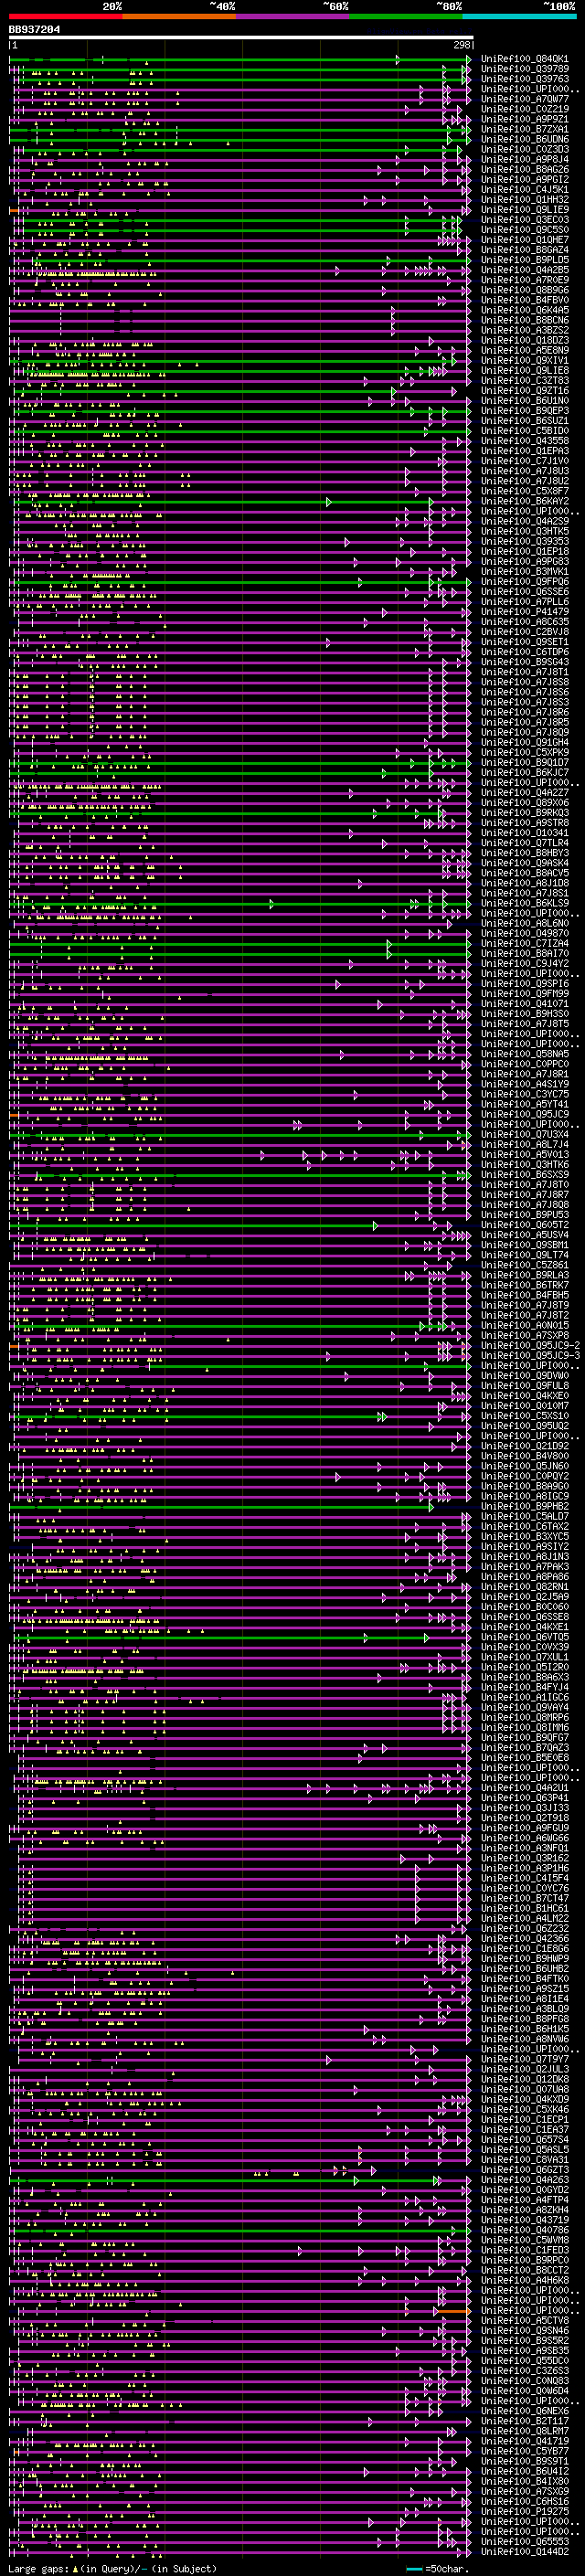Click the UniRef100_C5Z861 label
The image size is (585, 2576).
point(525,1265)
